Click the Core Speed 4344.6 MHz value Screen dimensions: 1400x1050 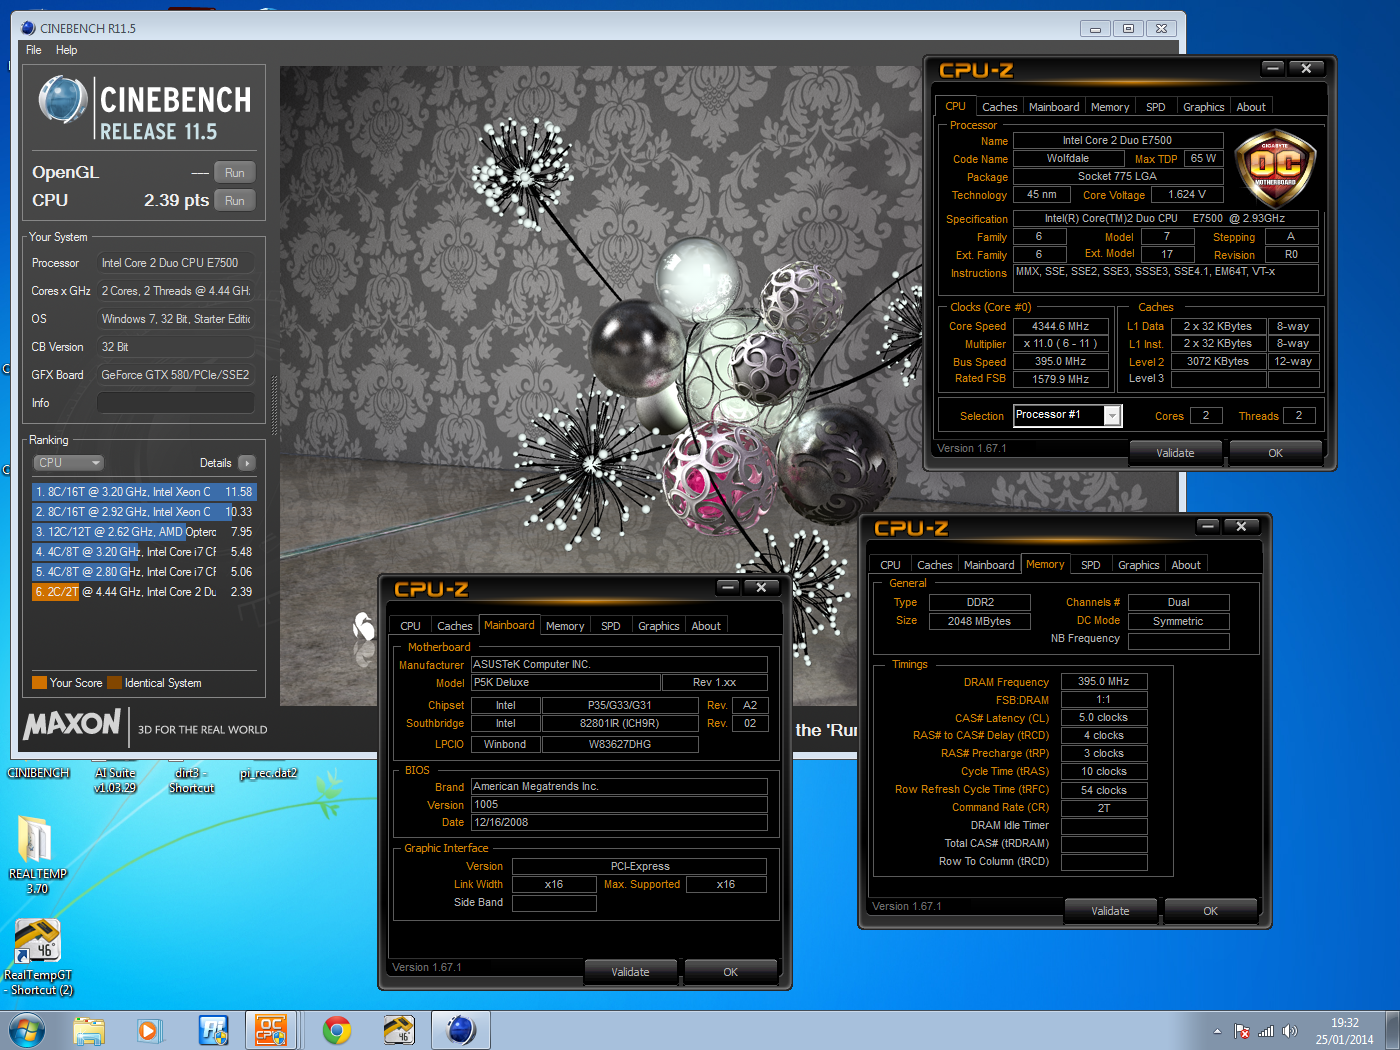coord(1060,326)
